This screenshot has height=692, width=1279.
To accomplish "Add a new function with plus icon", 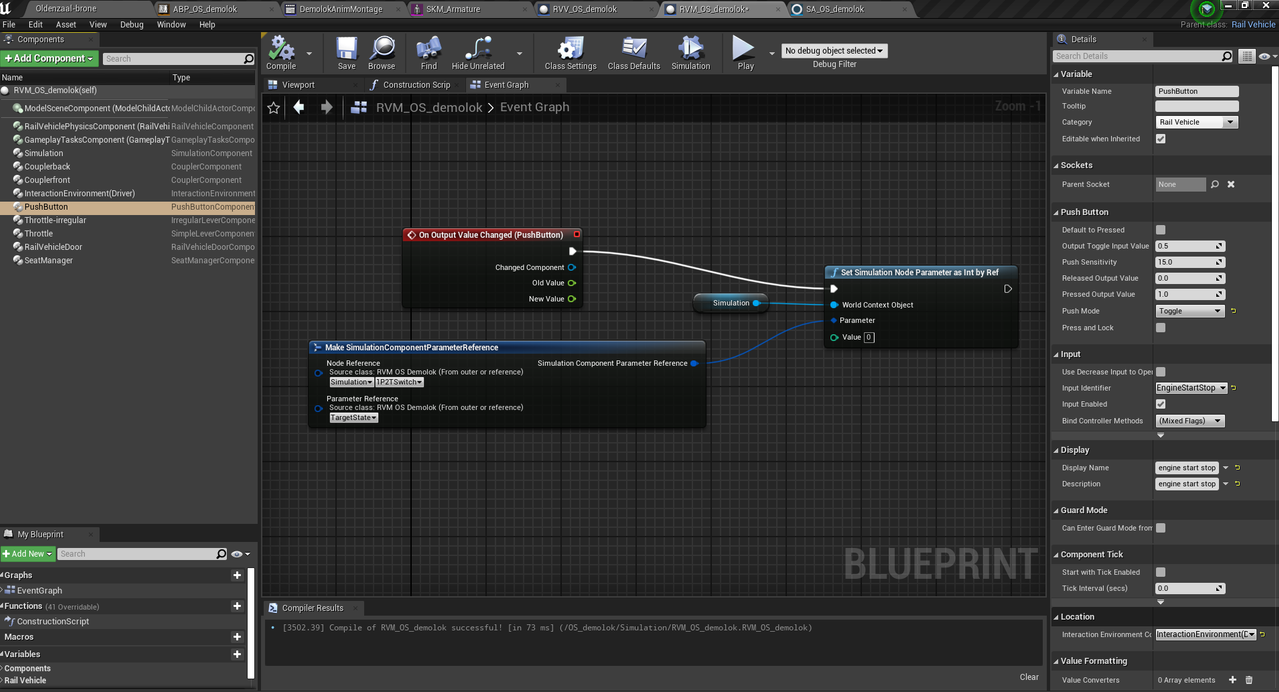I will click(x=237, y=606).
